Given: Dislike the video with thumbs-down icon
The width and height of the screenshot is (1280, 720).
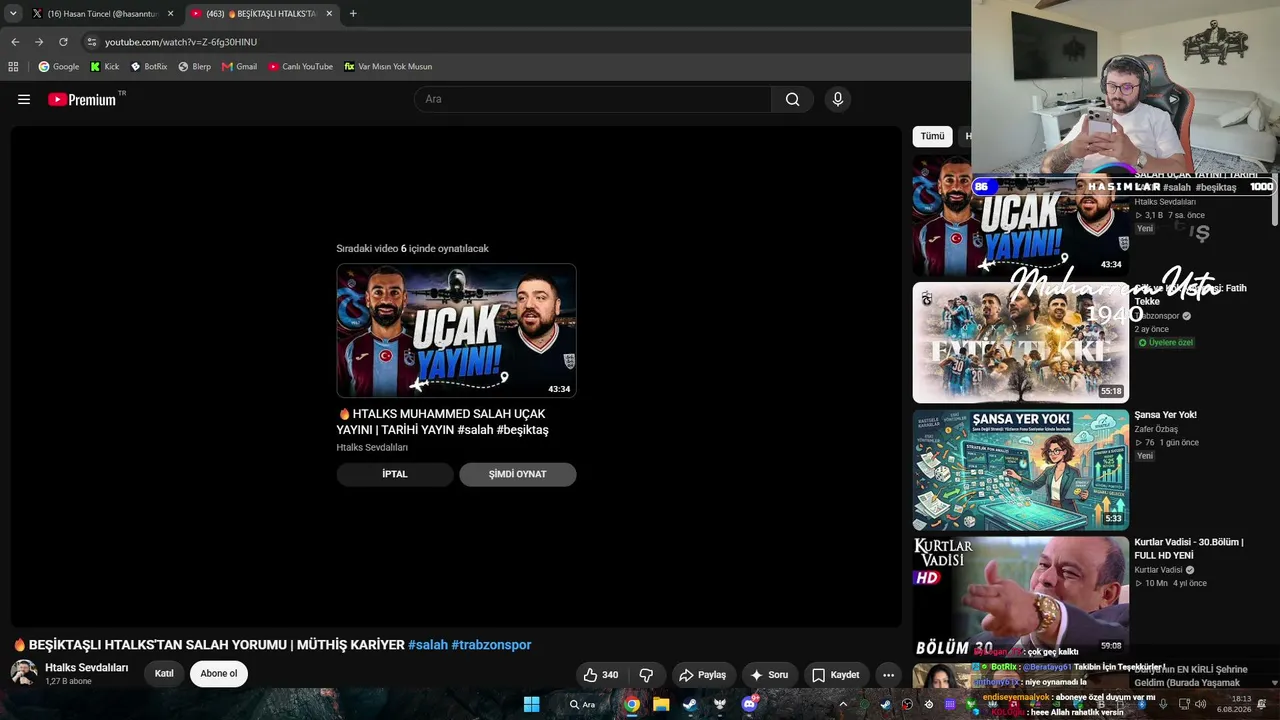Looking at the screenshot, I should coord(646,675).
